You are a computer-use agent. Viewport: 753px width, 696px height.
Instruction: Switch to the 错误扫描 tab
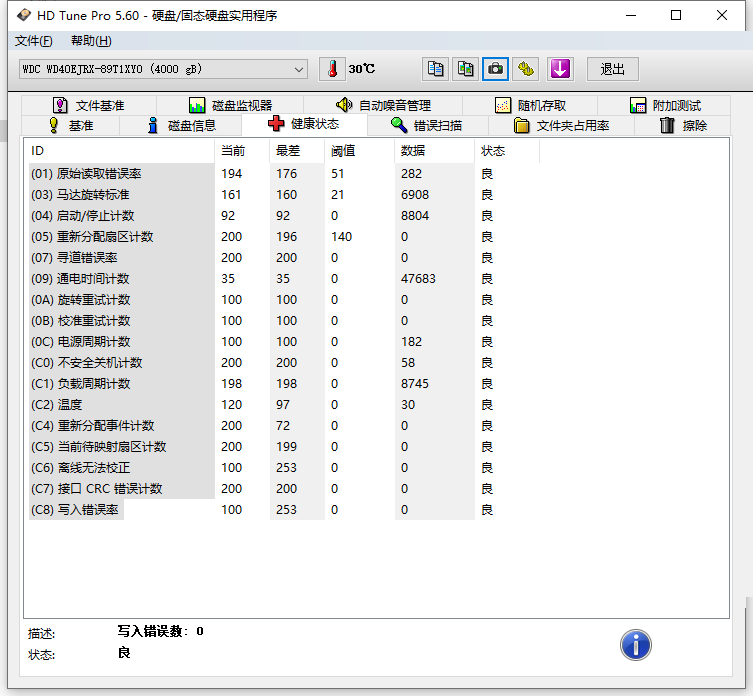(426, 125)
